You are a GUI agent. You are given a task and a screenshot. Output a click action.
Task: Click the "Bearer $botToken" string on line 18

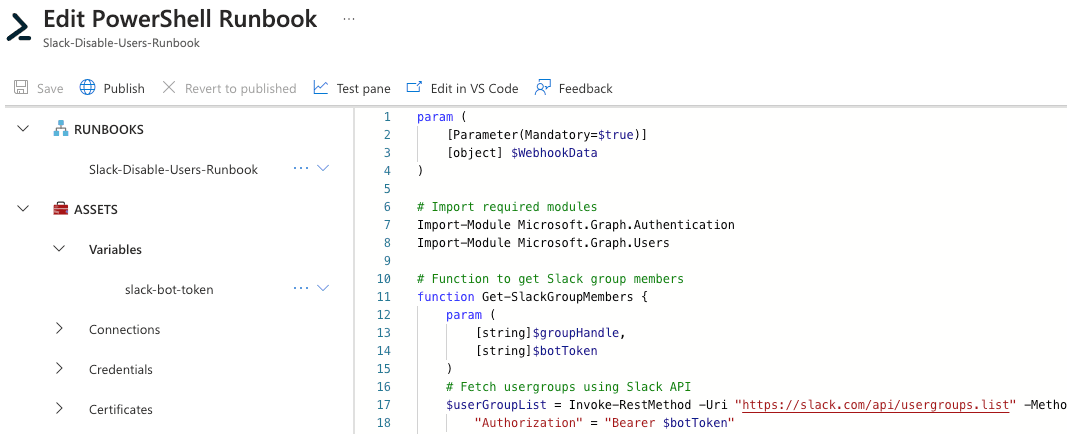(x=668, y=423)
